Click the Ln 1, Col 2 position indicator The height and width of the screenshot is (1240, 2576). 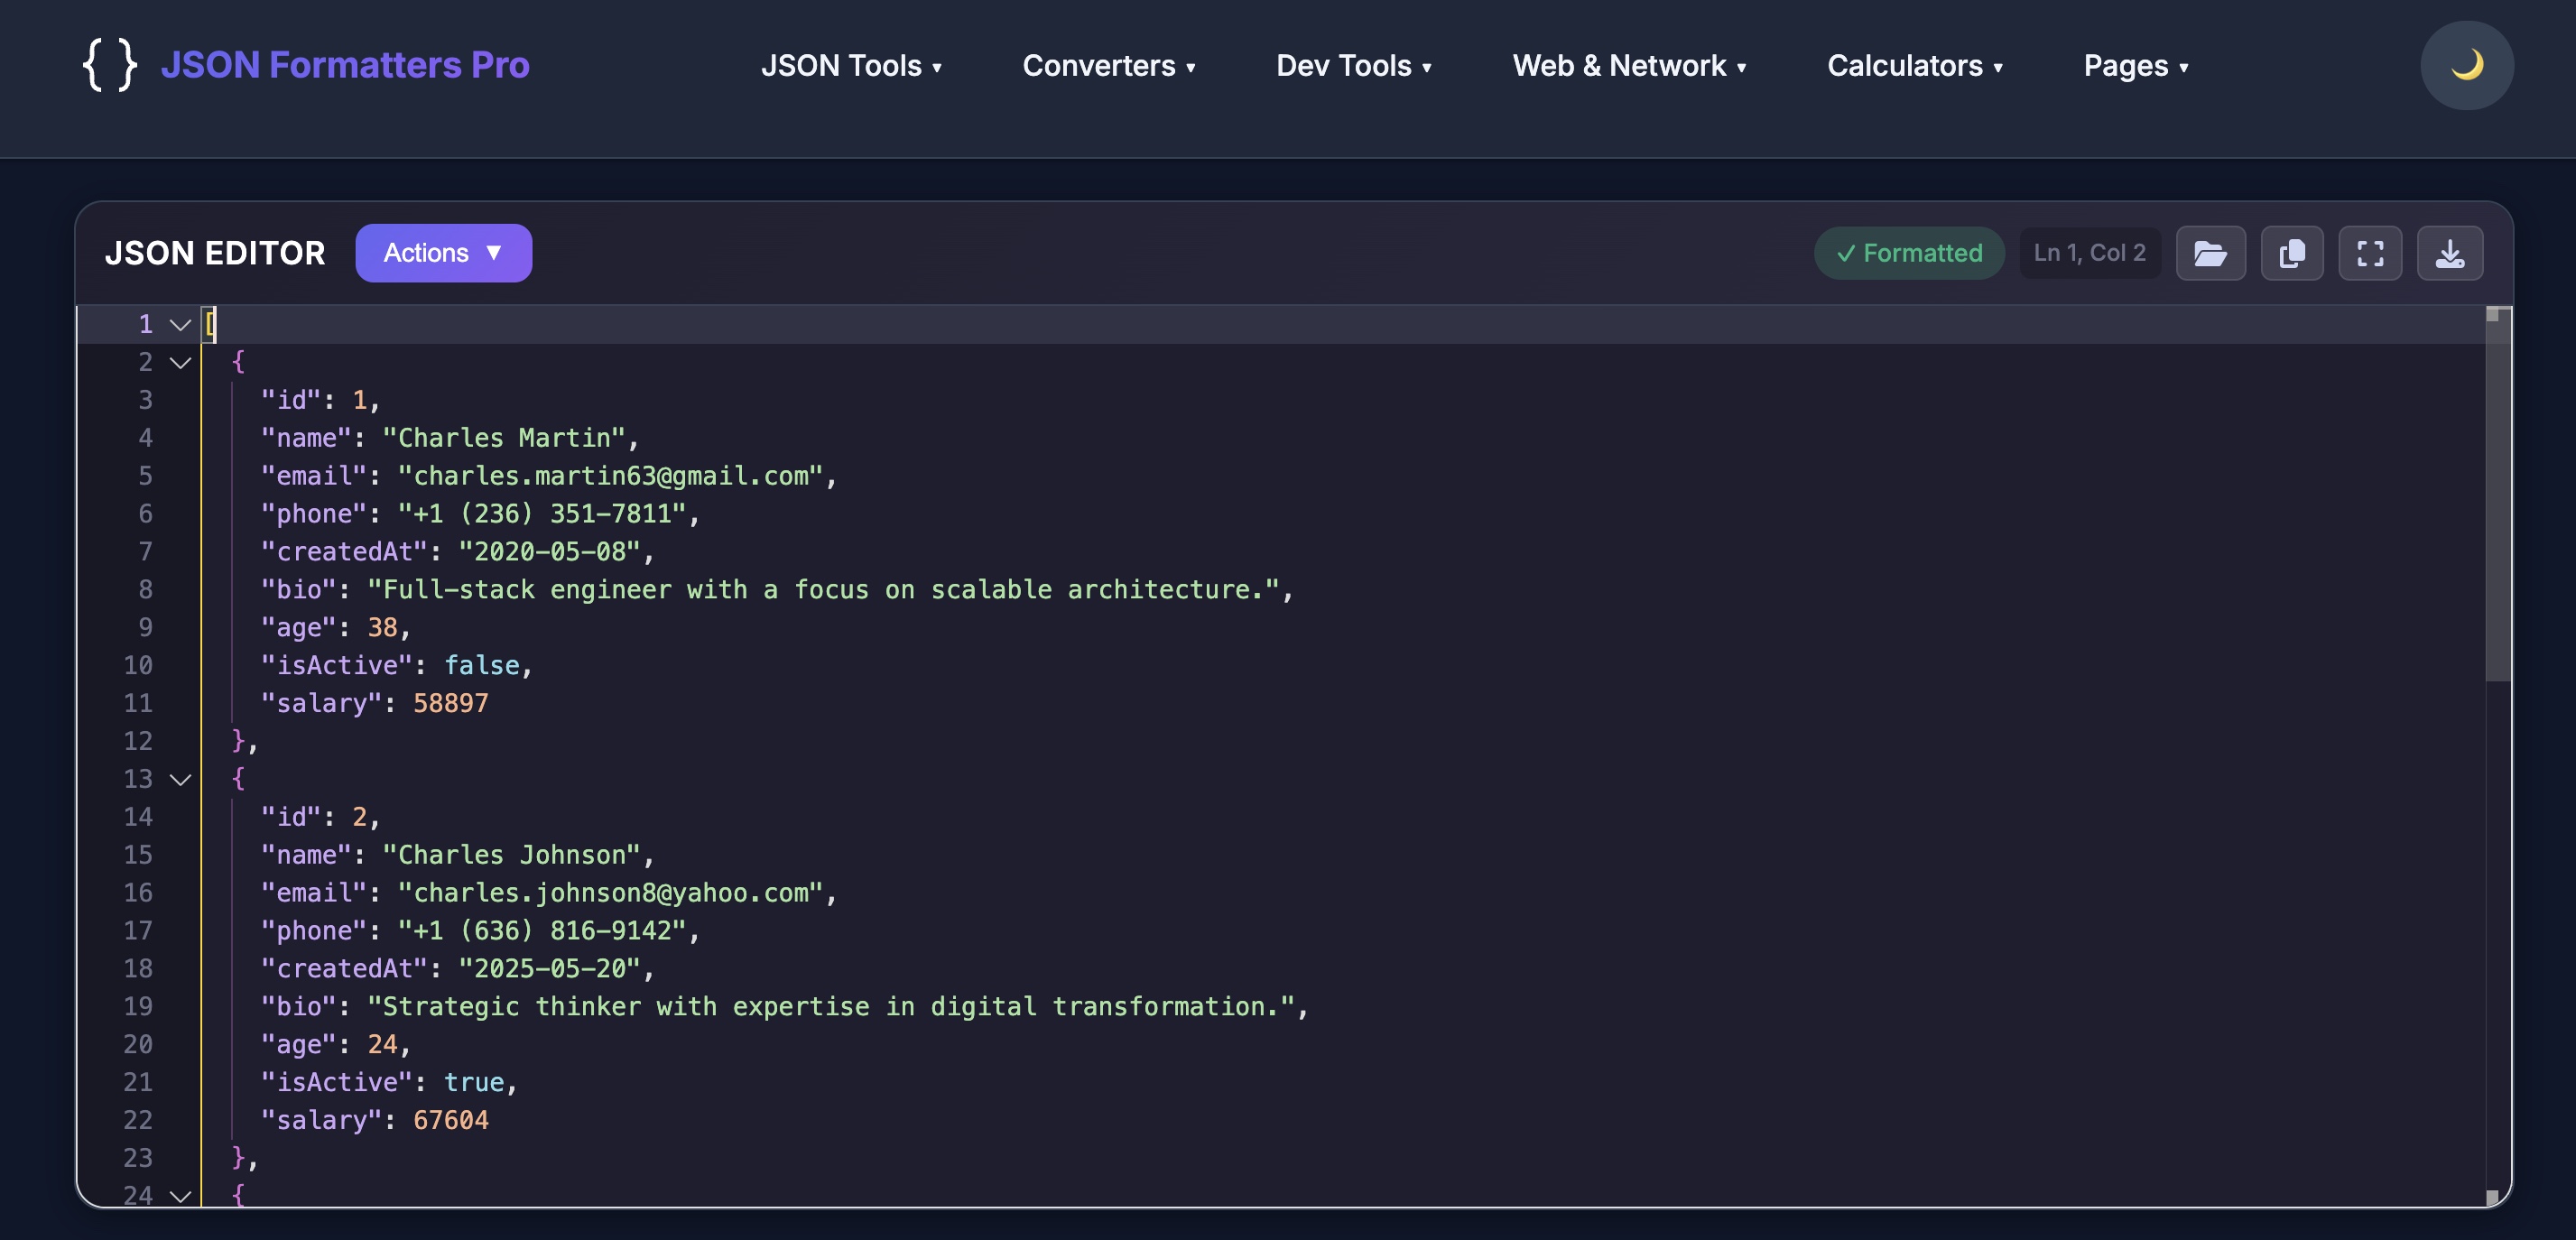(x=2089, y=253)
